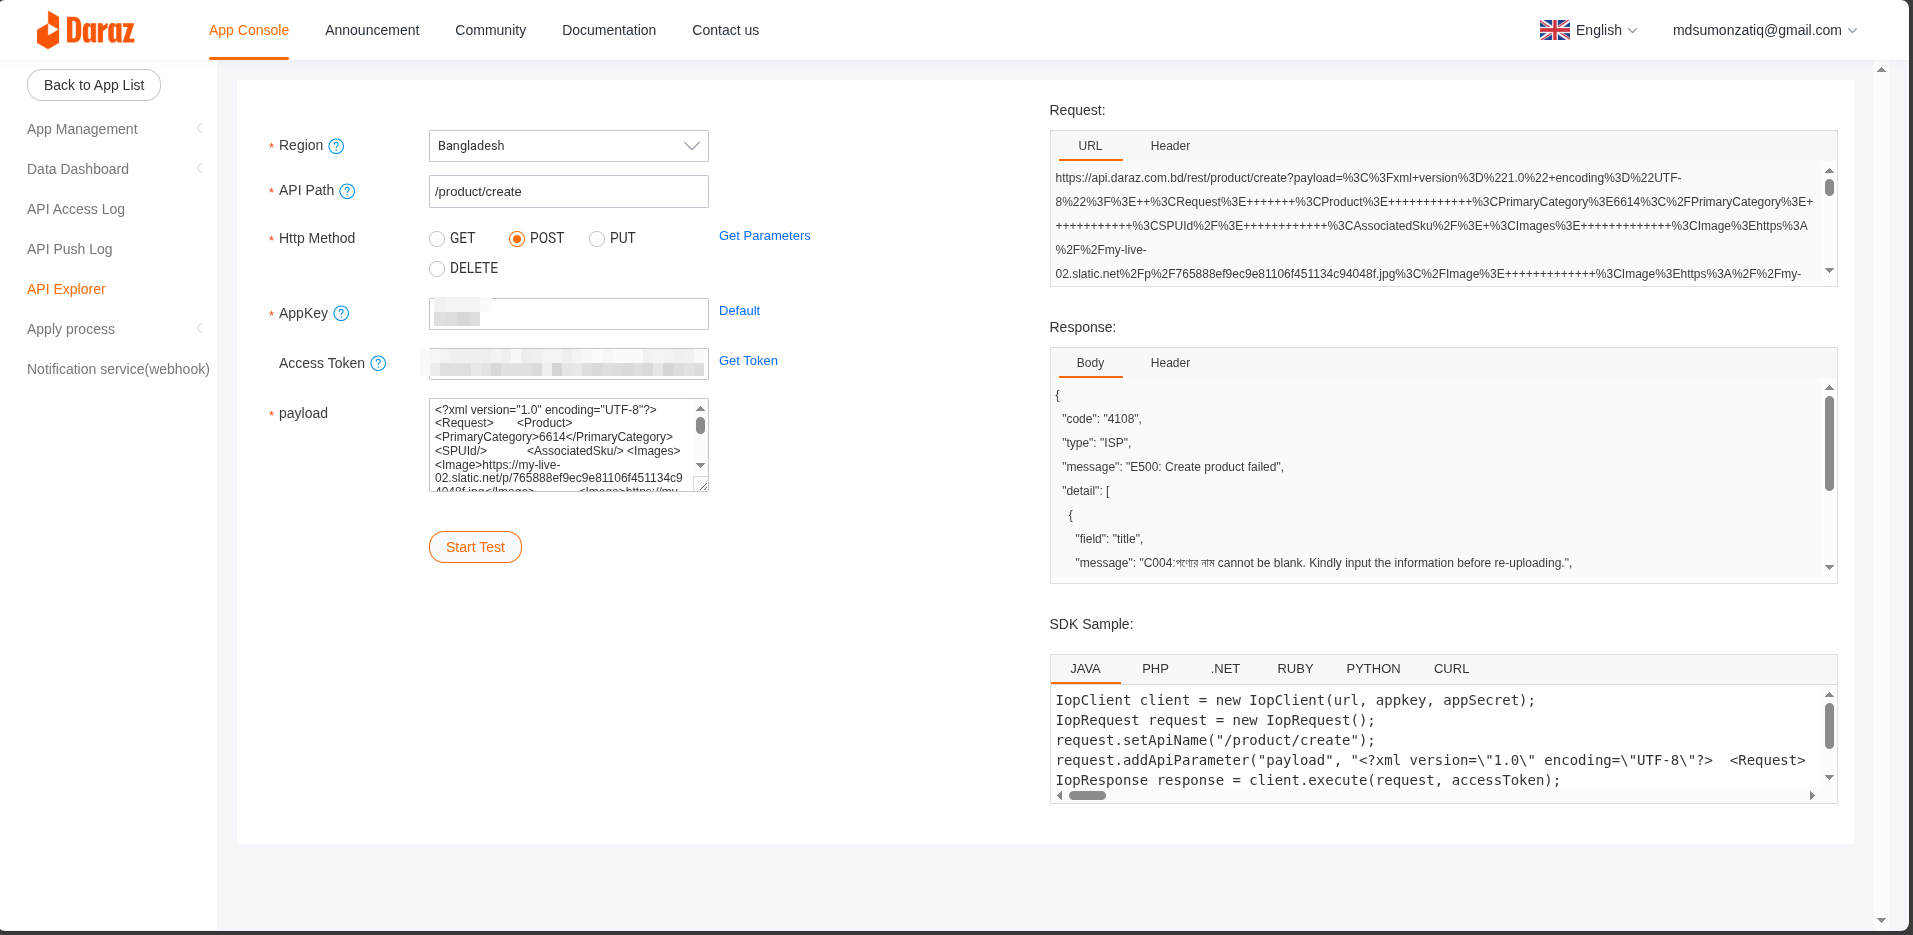Click the API Path input field
The image size is (1913, 935).
(568, 191)
